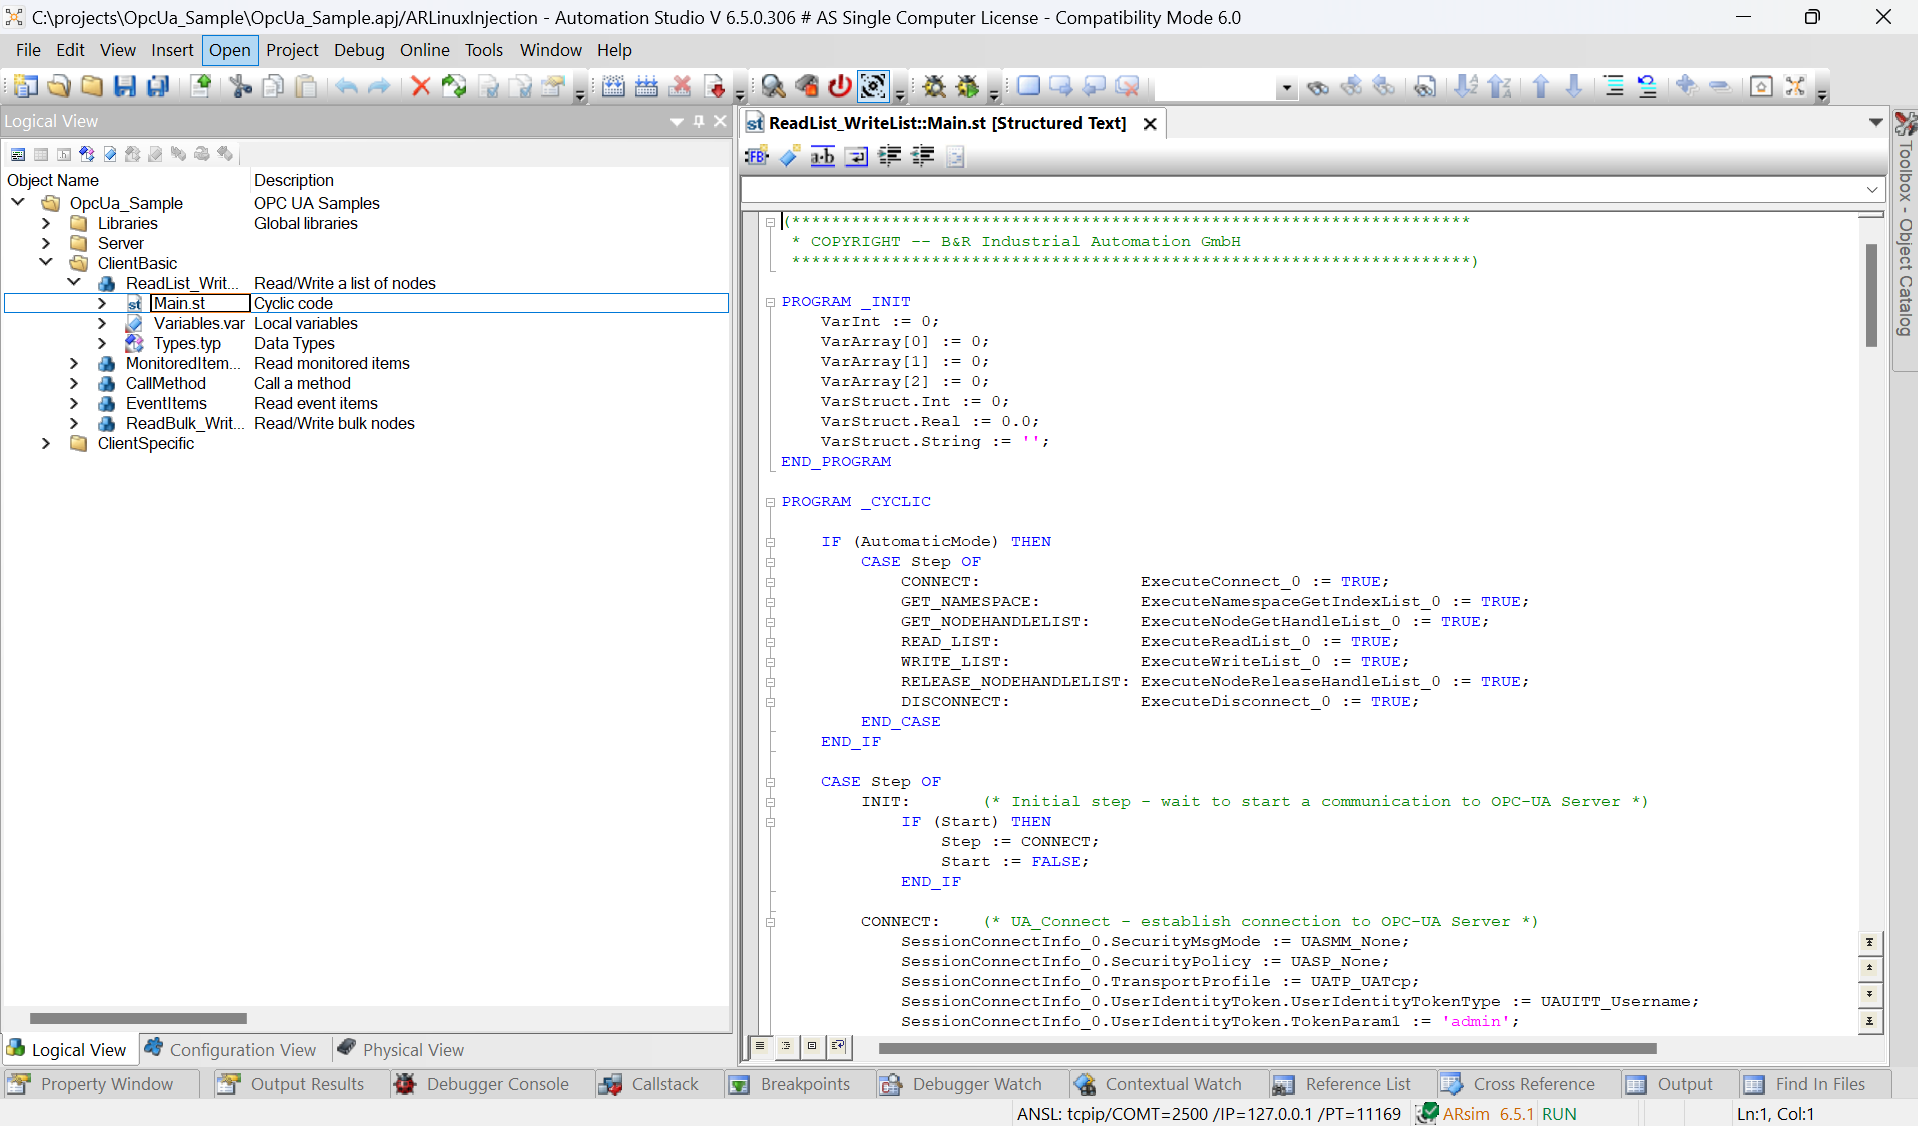Open the editor tab list dropdown arrow
1918x1126 pixels.
click(1875, 122)
